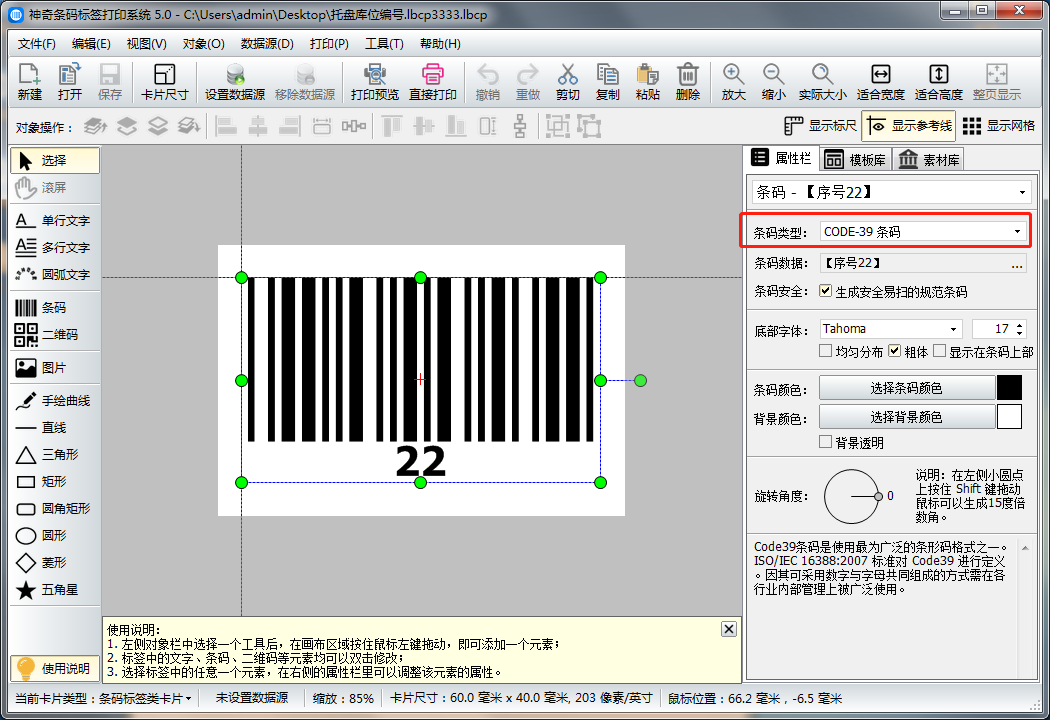
Task: Click the white background color swatch
Action: 1009,417
